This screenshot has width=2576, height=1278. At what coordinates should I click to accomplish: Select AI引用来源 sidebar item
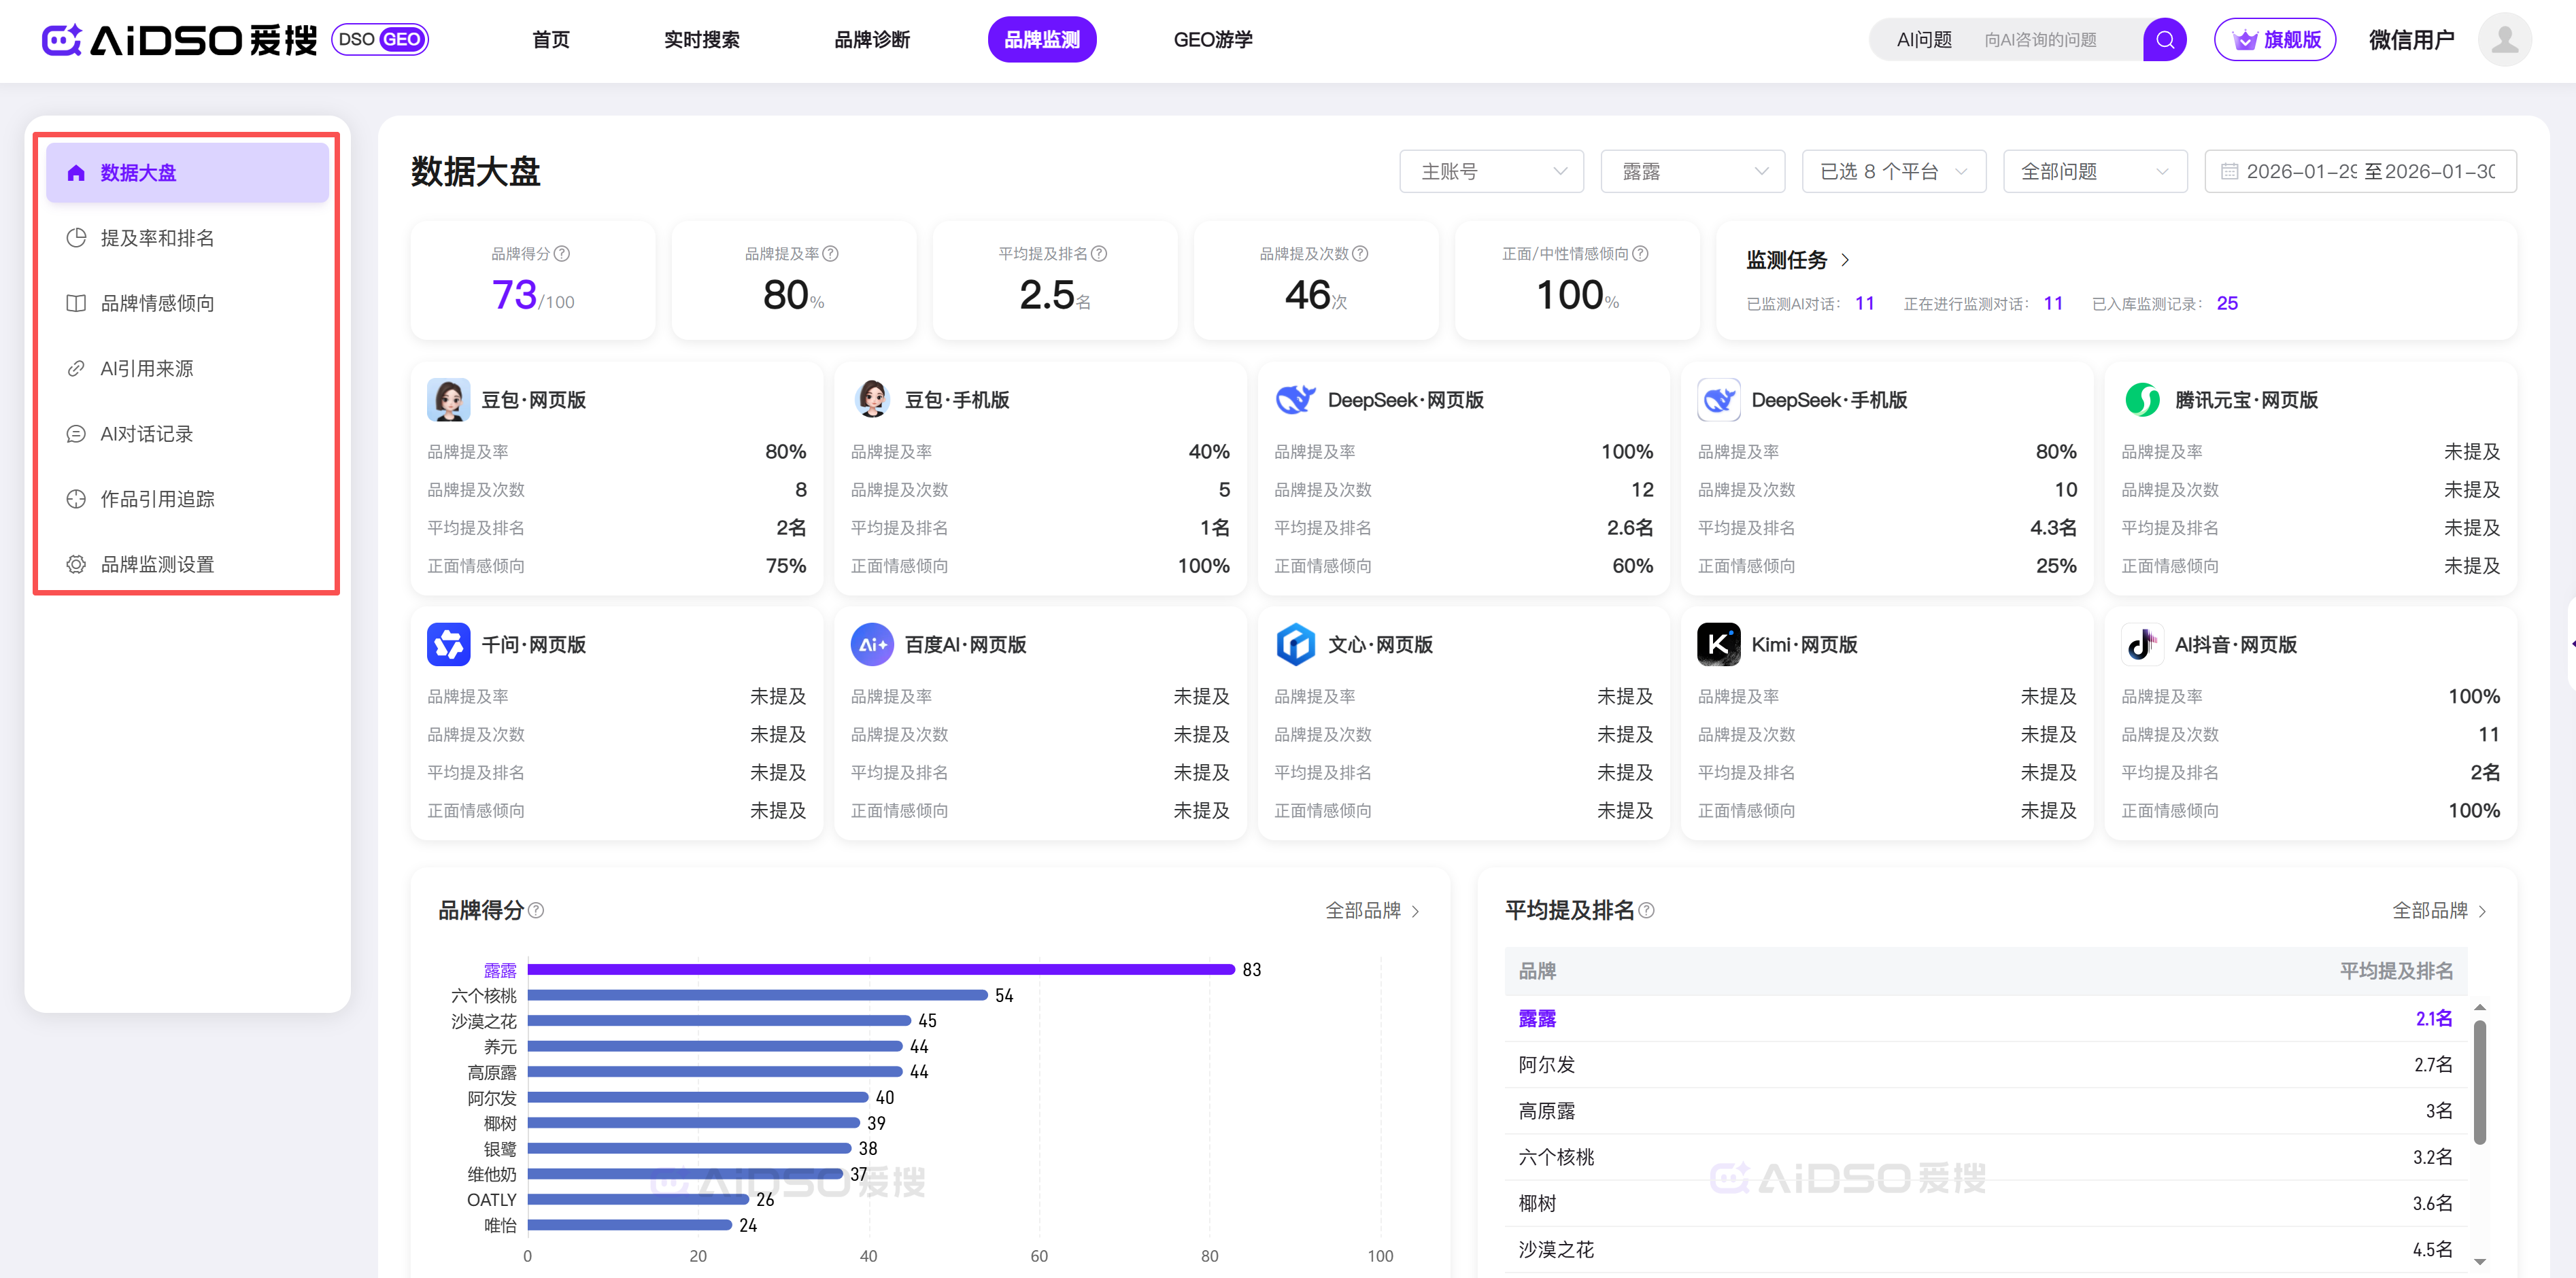coord(146,369)
